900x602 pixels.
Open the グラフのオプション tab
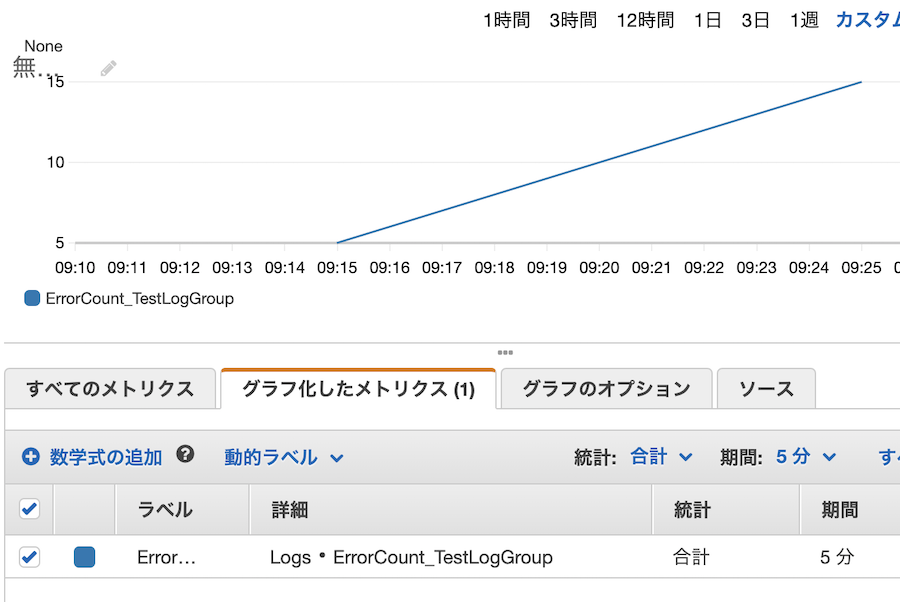pos(605,388)
